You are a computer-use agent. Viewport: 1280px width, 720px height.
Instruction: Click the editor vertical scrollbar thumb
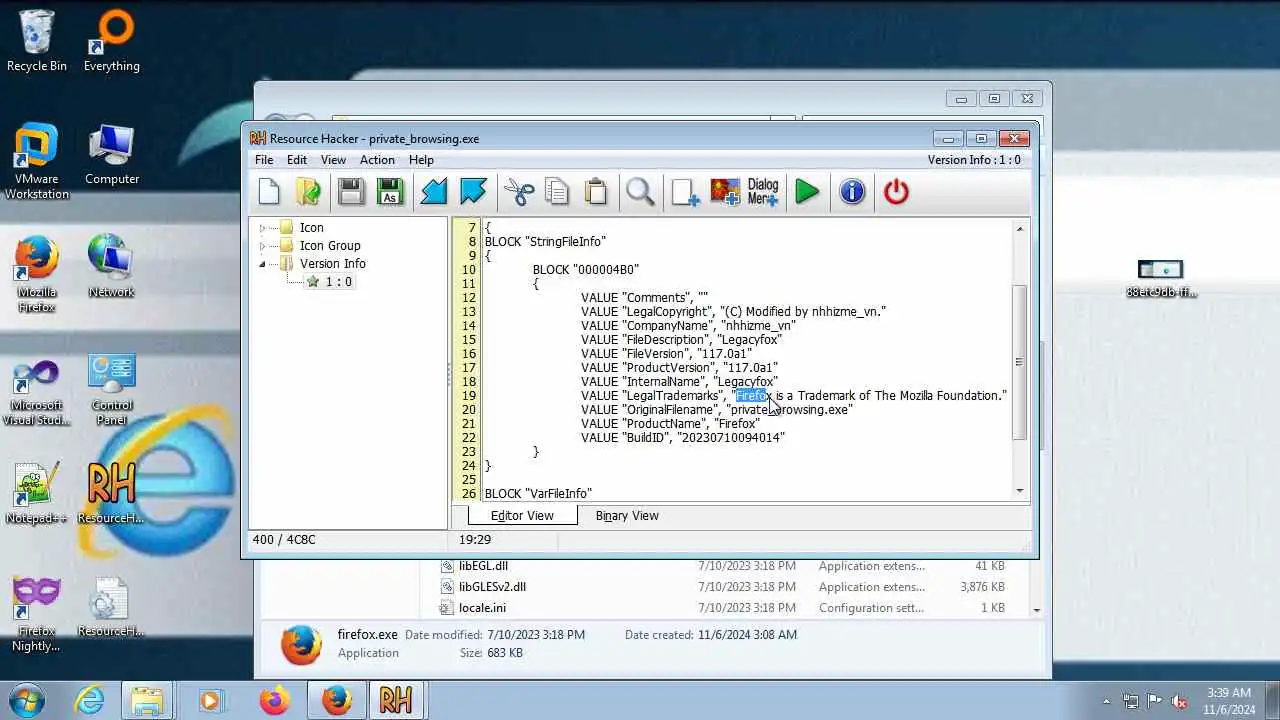1020,362
